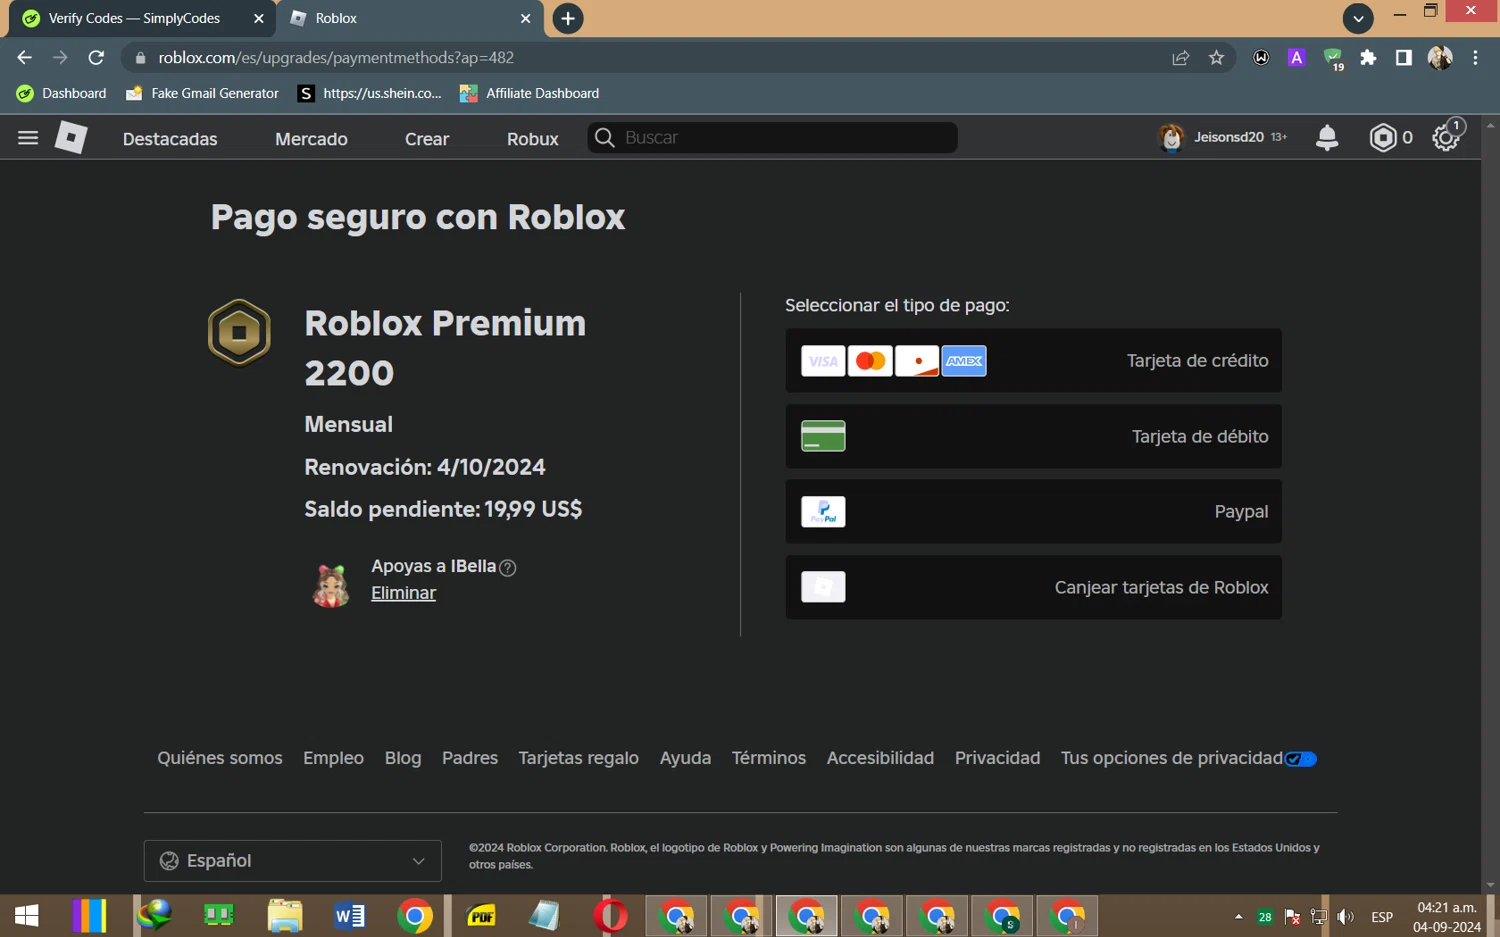Open the Roblox hamburger menu

(x=28, y=138)
